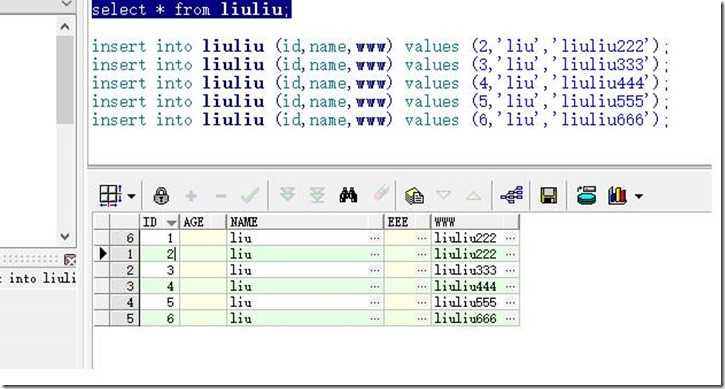This screenshot has height=389, width=725.
Task: Click the insert line with 'liuliu333'
Action: tap(380, 65)
